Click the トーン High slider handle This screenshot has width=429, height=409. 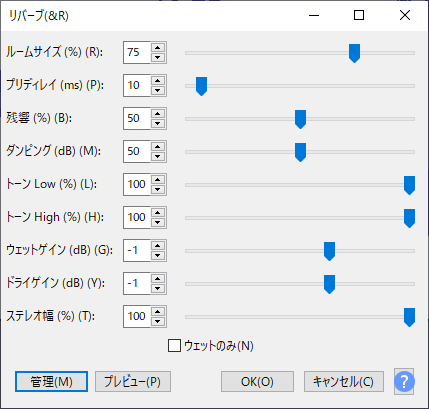click(x=409, y=218)
